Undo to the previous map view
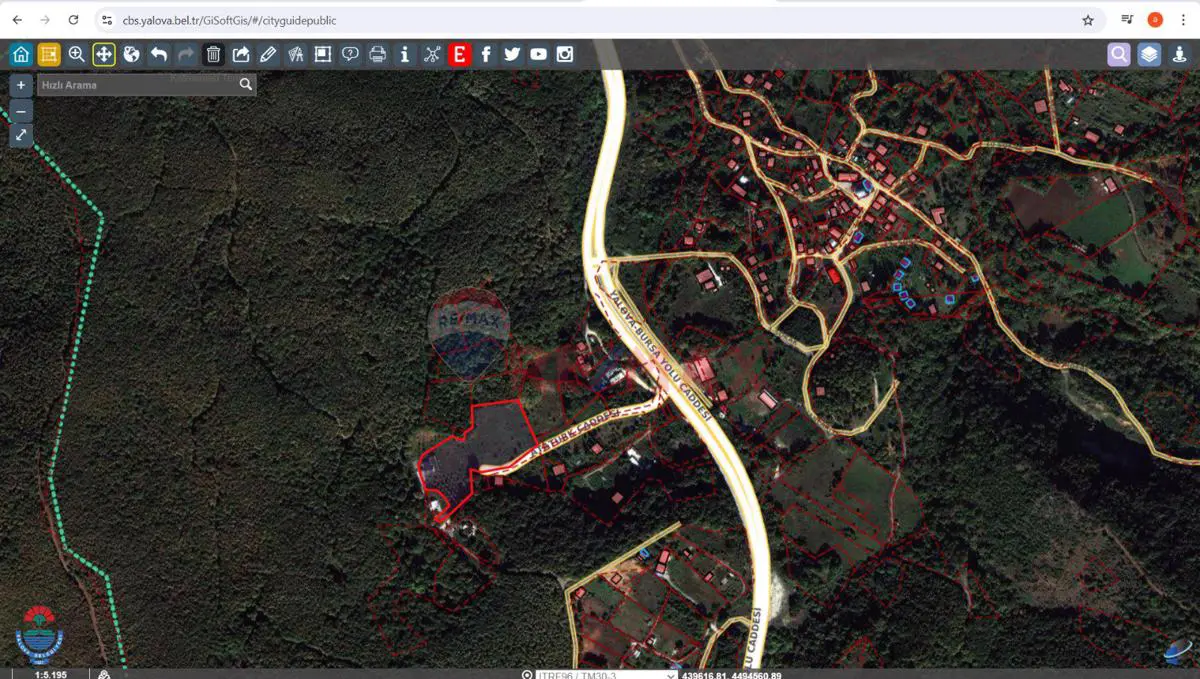 tap(158, 55)
